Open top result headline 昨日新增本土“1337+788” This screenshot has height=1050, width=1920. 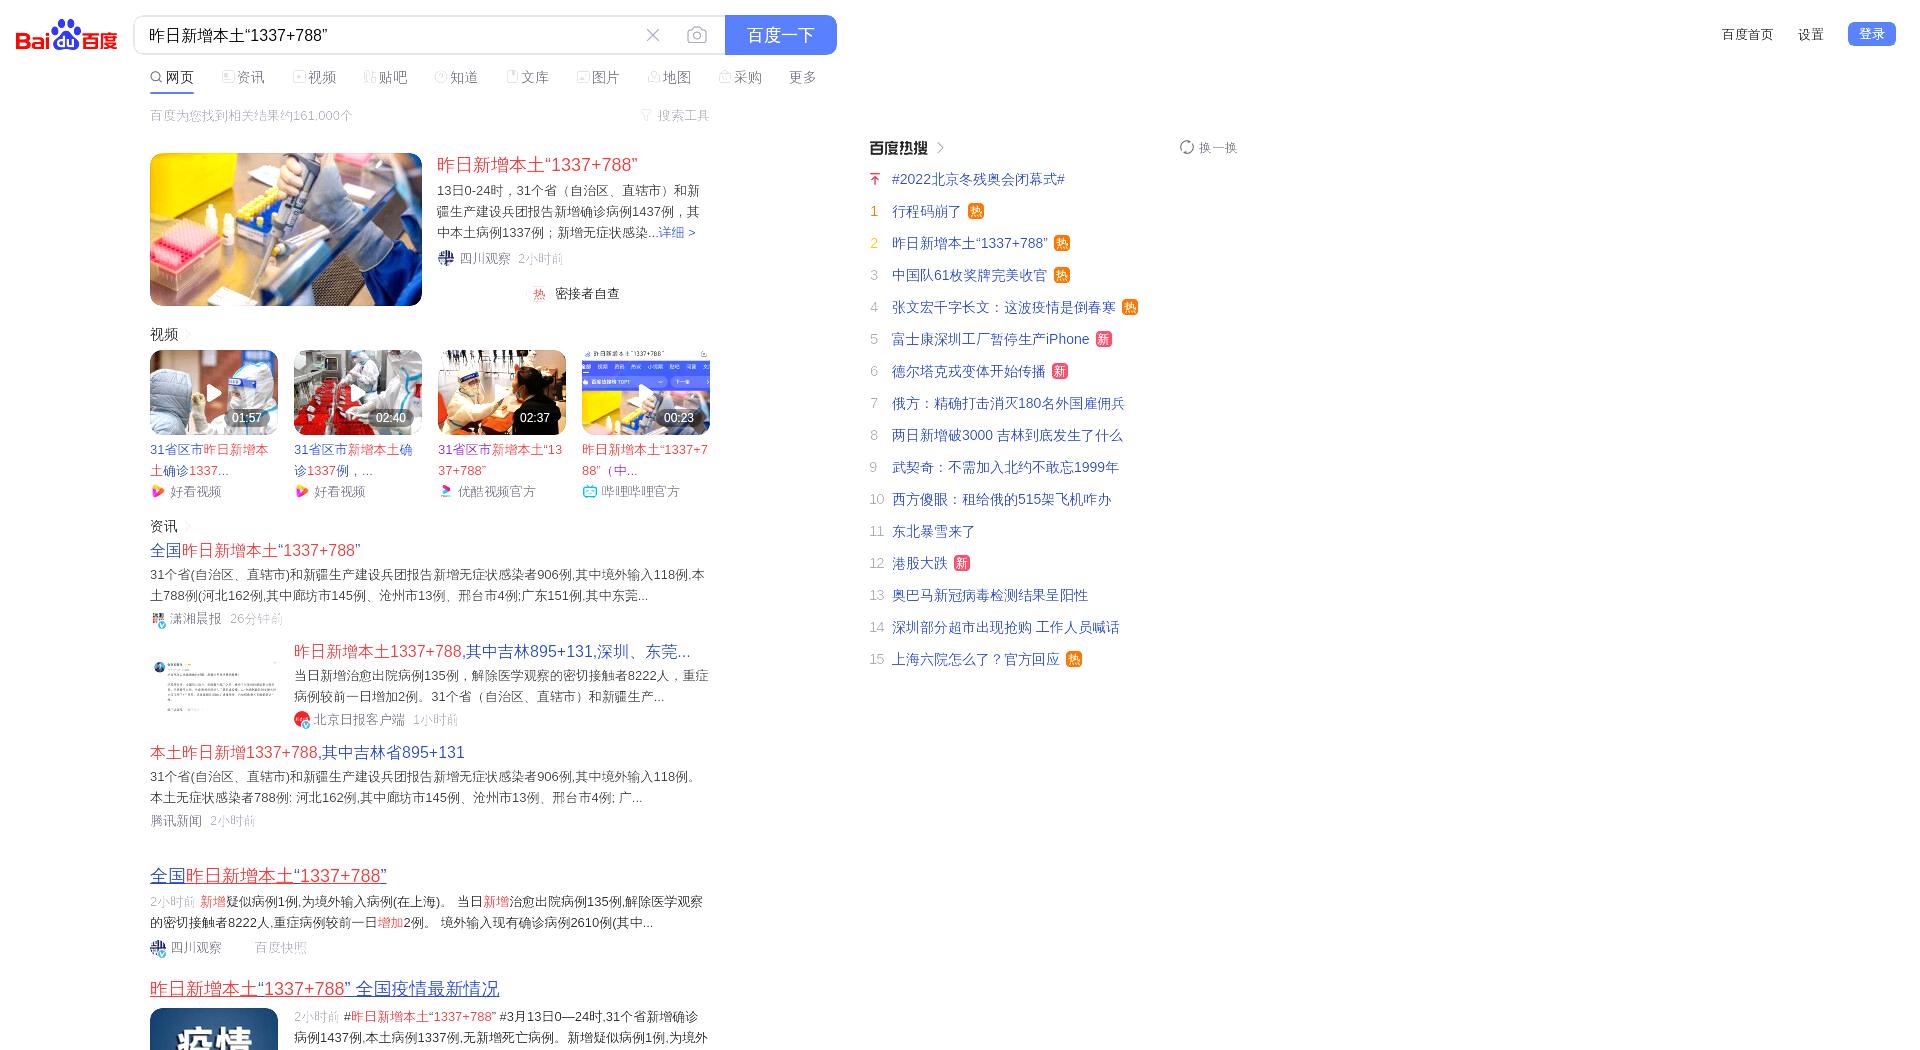537,165
